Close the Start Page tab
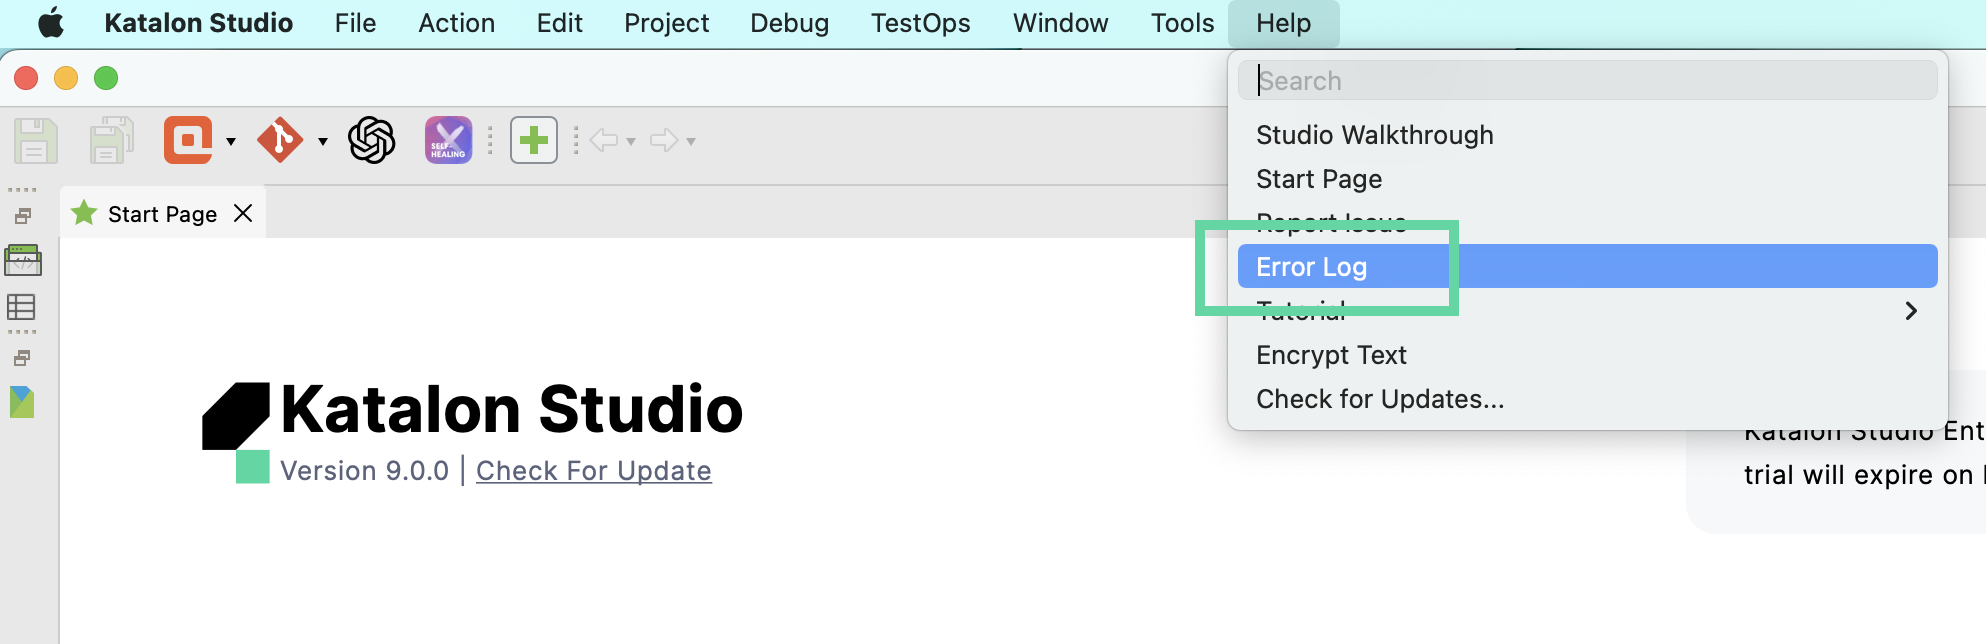 click(243, 214)
